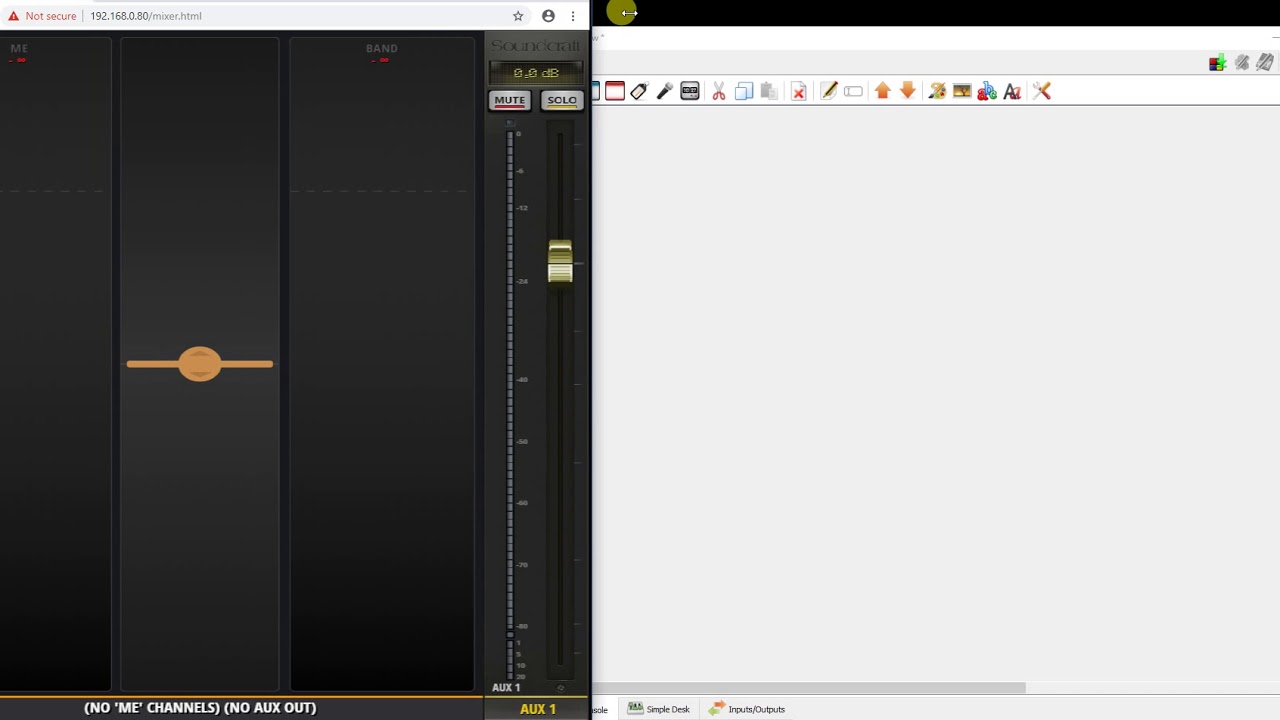Image resolution: width=1280 pixels, height=720 pixels.
Task: Click the delete icon with the red X
Action: coord(799,91)
